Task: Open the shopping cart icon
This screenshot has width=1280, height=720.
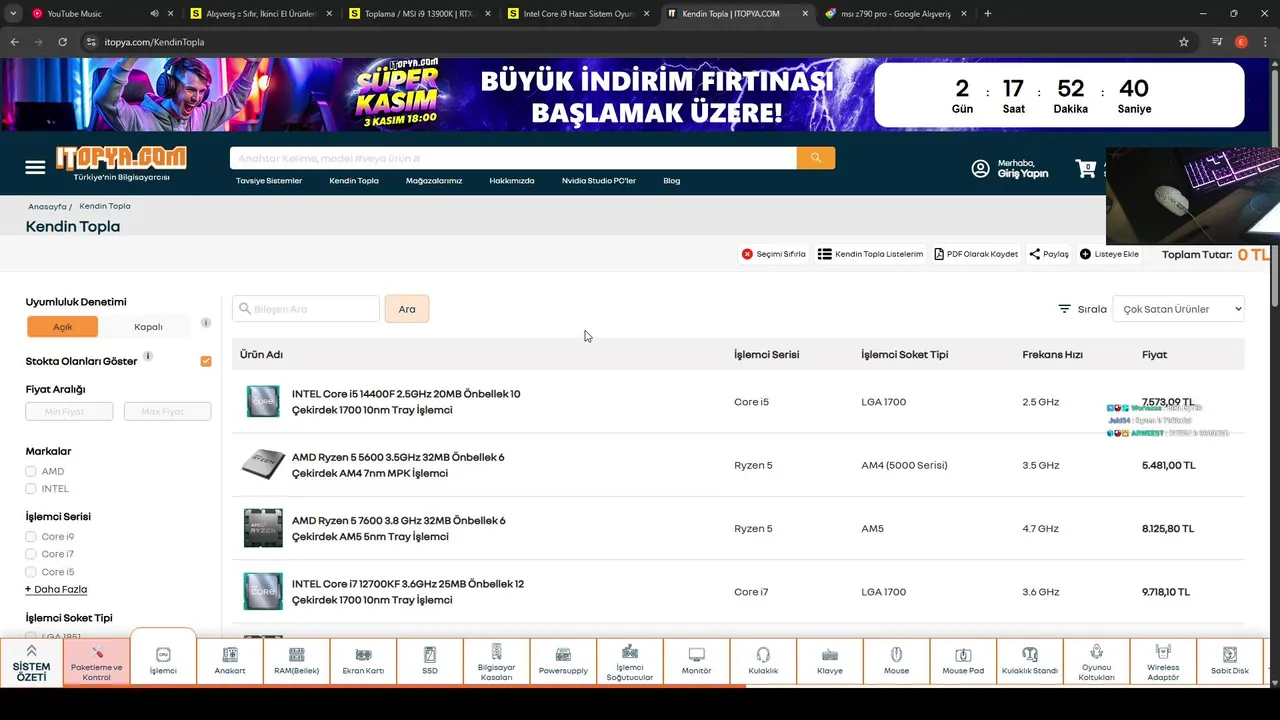Action: click(1086, 168)
